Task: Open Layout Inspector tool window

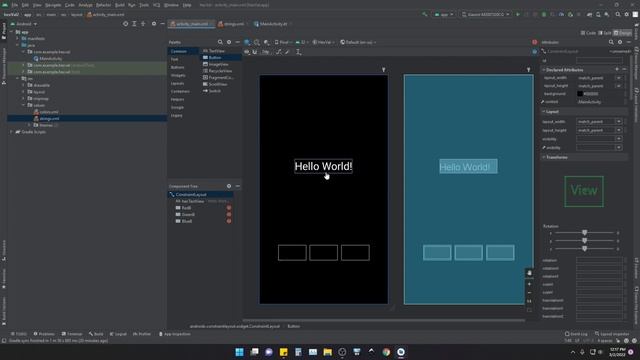Action: [x=612, y=334]
